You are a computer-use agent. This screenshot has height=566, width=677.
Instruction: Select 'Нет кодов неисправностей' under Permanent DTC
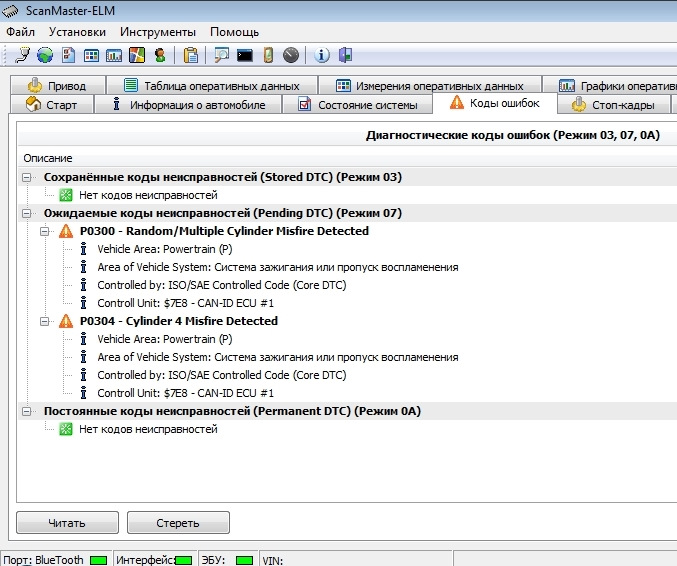148,429
